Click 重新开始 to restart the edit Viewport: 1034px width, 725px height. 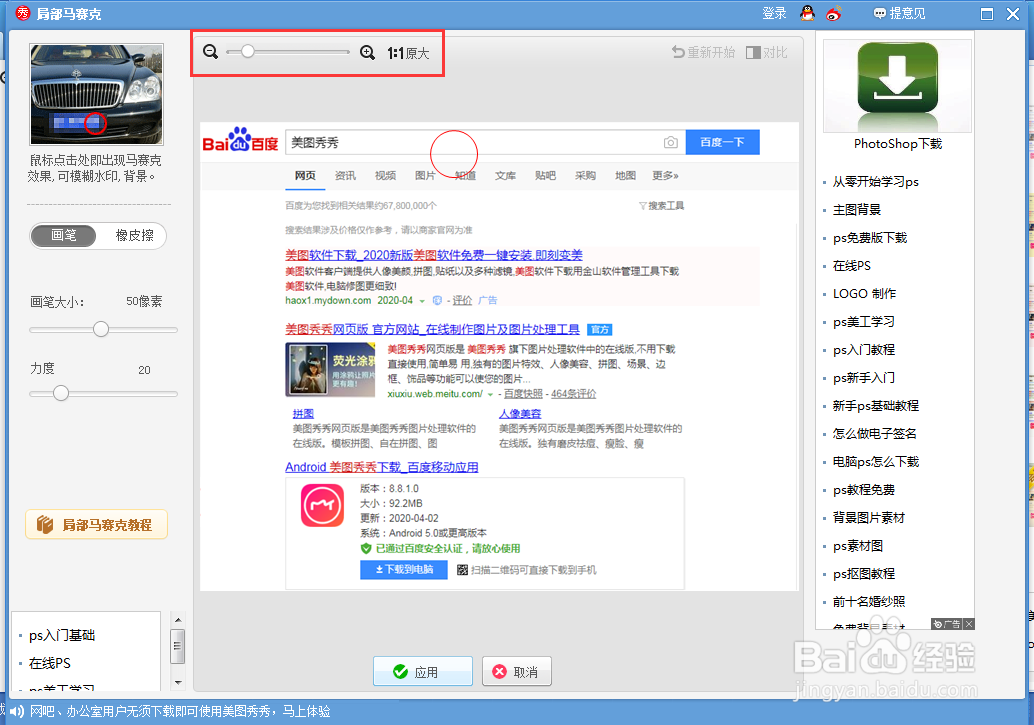(x=704, y=52)
